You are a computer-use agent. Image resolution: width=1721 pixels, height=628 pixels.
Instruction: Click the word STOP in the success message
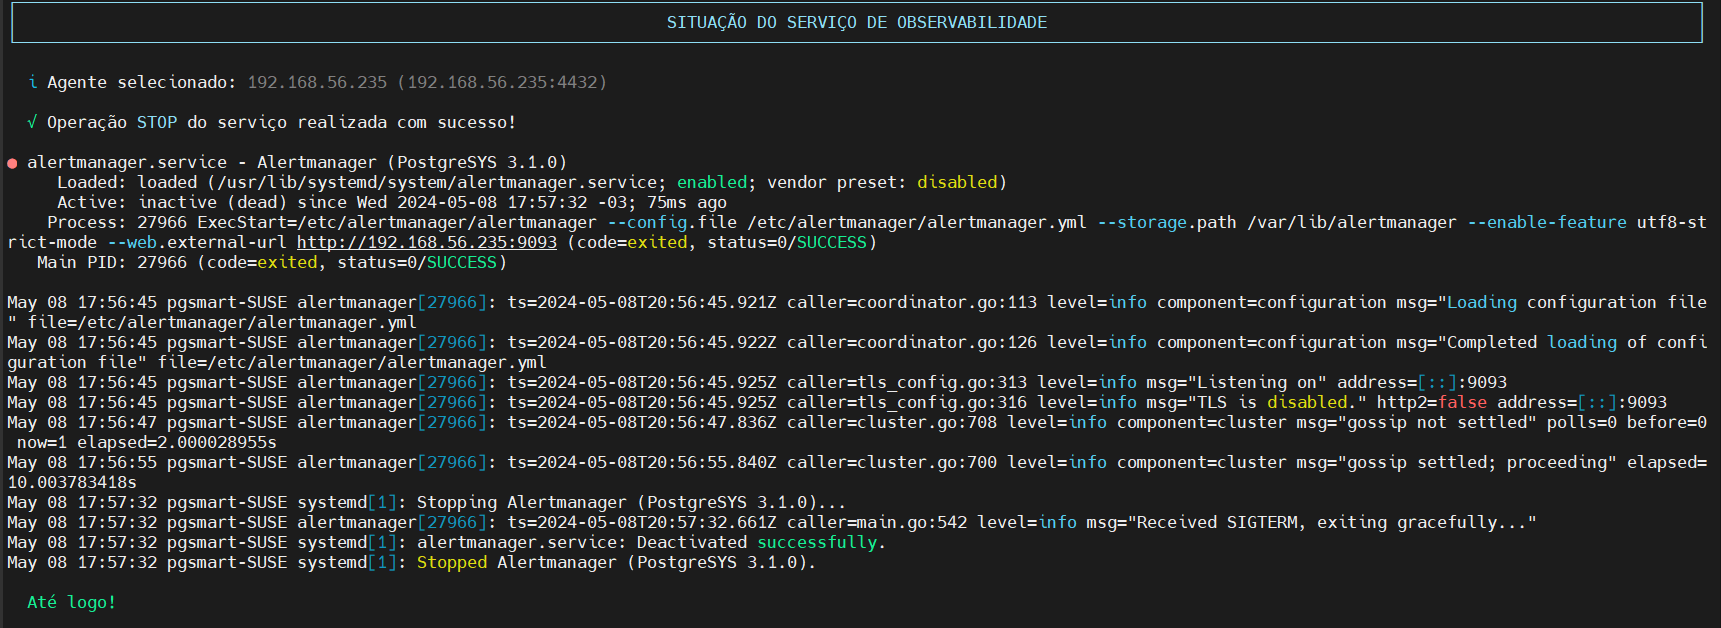pos(157,122)
